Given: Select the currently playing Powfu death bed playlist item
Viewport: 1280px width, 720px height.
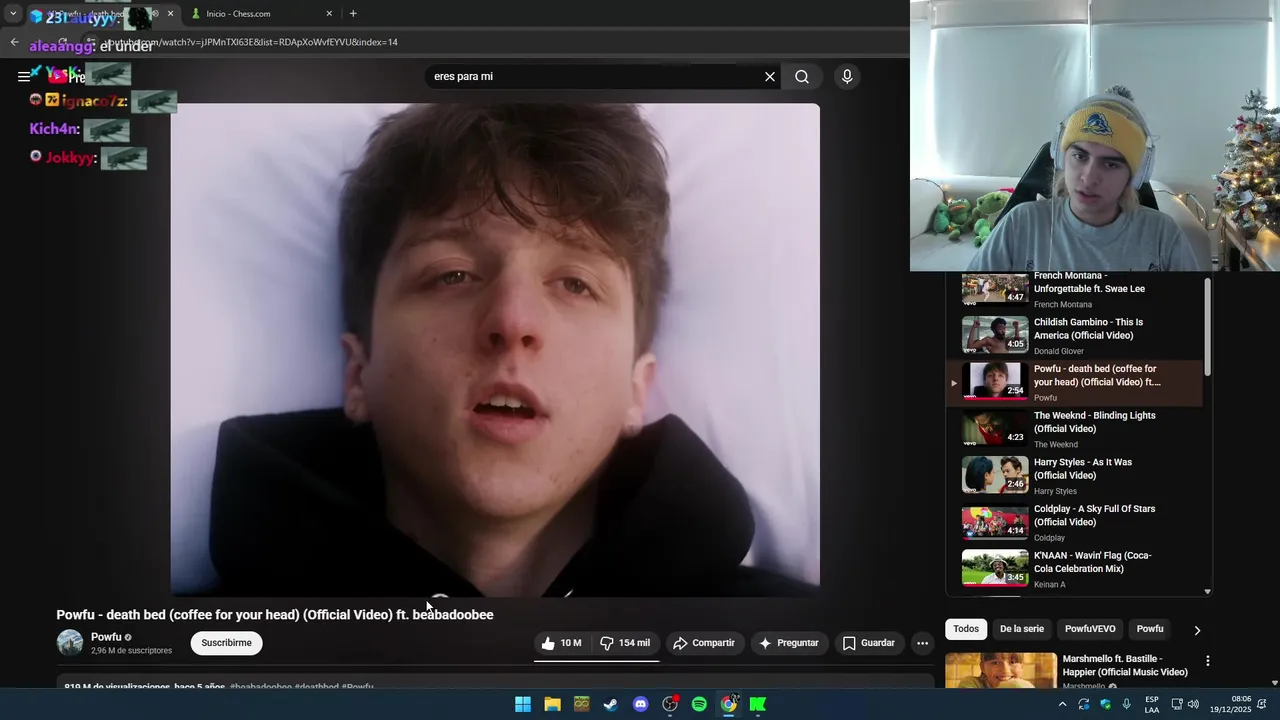Looking at the screenshot, I should pos(1075,383).
